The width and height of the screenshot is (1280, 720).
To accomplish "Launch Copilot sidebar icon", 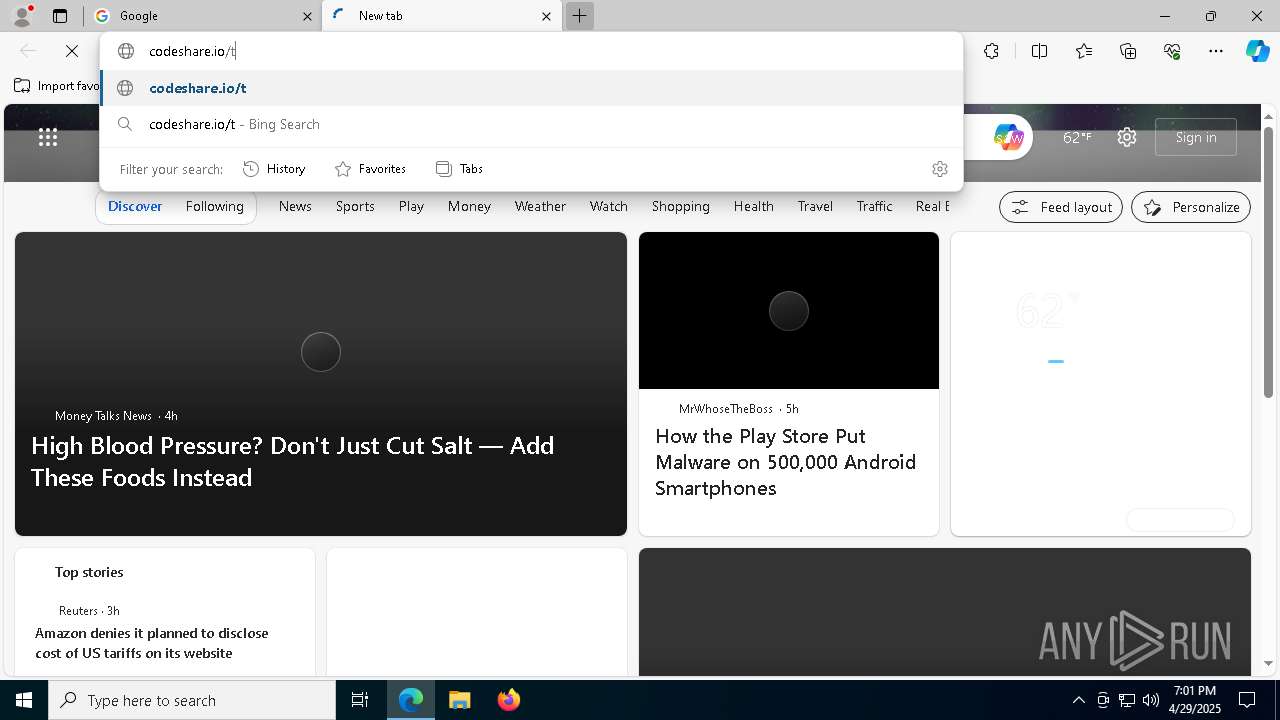I will pyautogui.click(x=1258, y=51).
